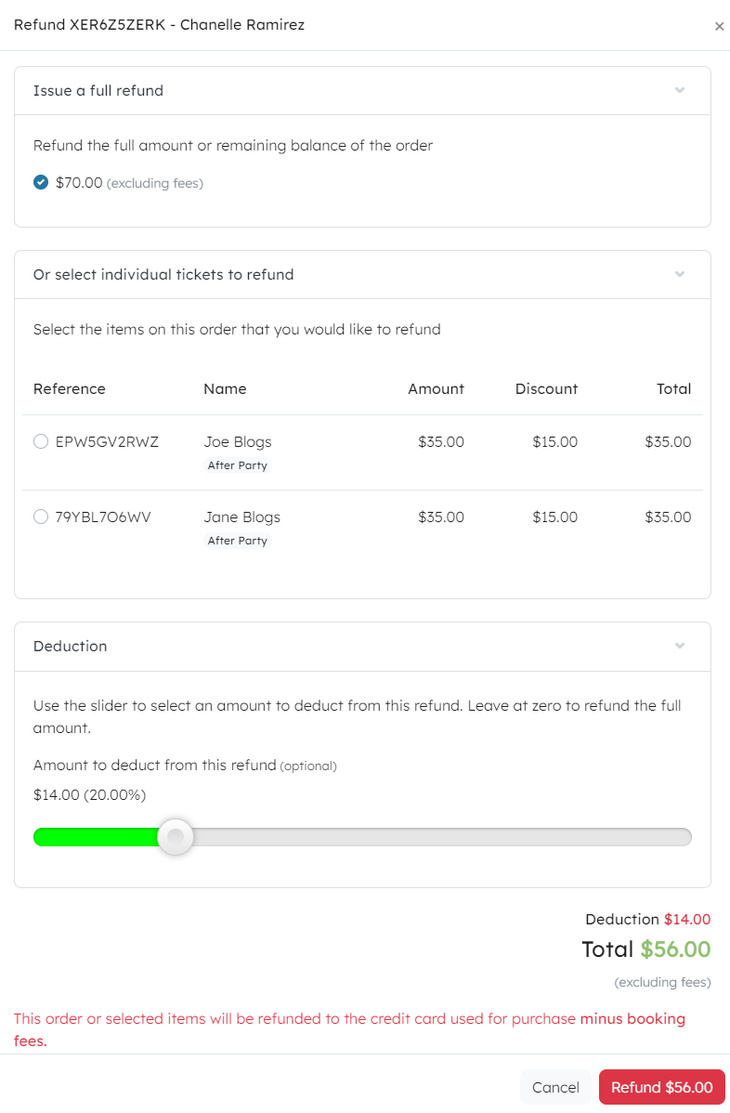Collapse the 'Or select individual tickets to refund' section

(x=679, y=274)
